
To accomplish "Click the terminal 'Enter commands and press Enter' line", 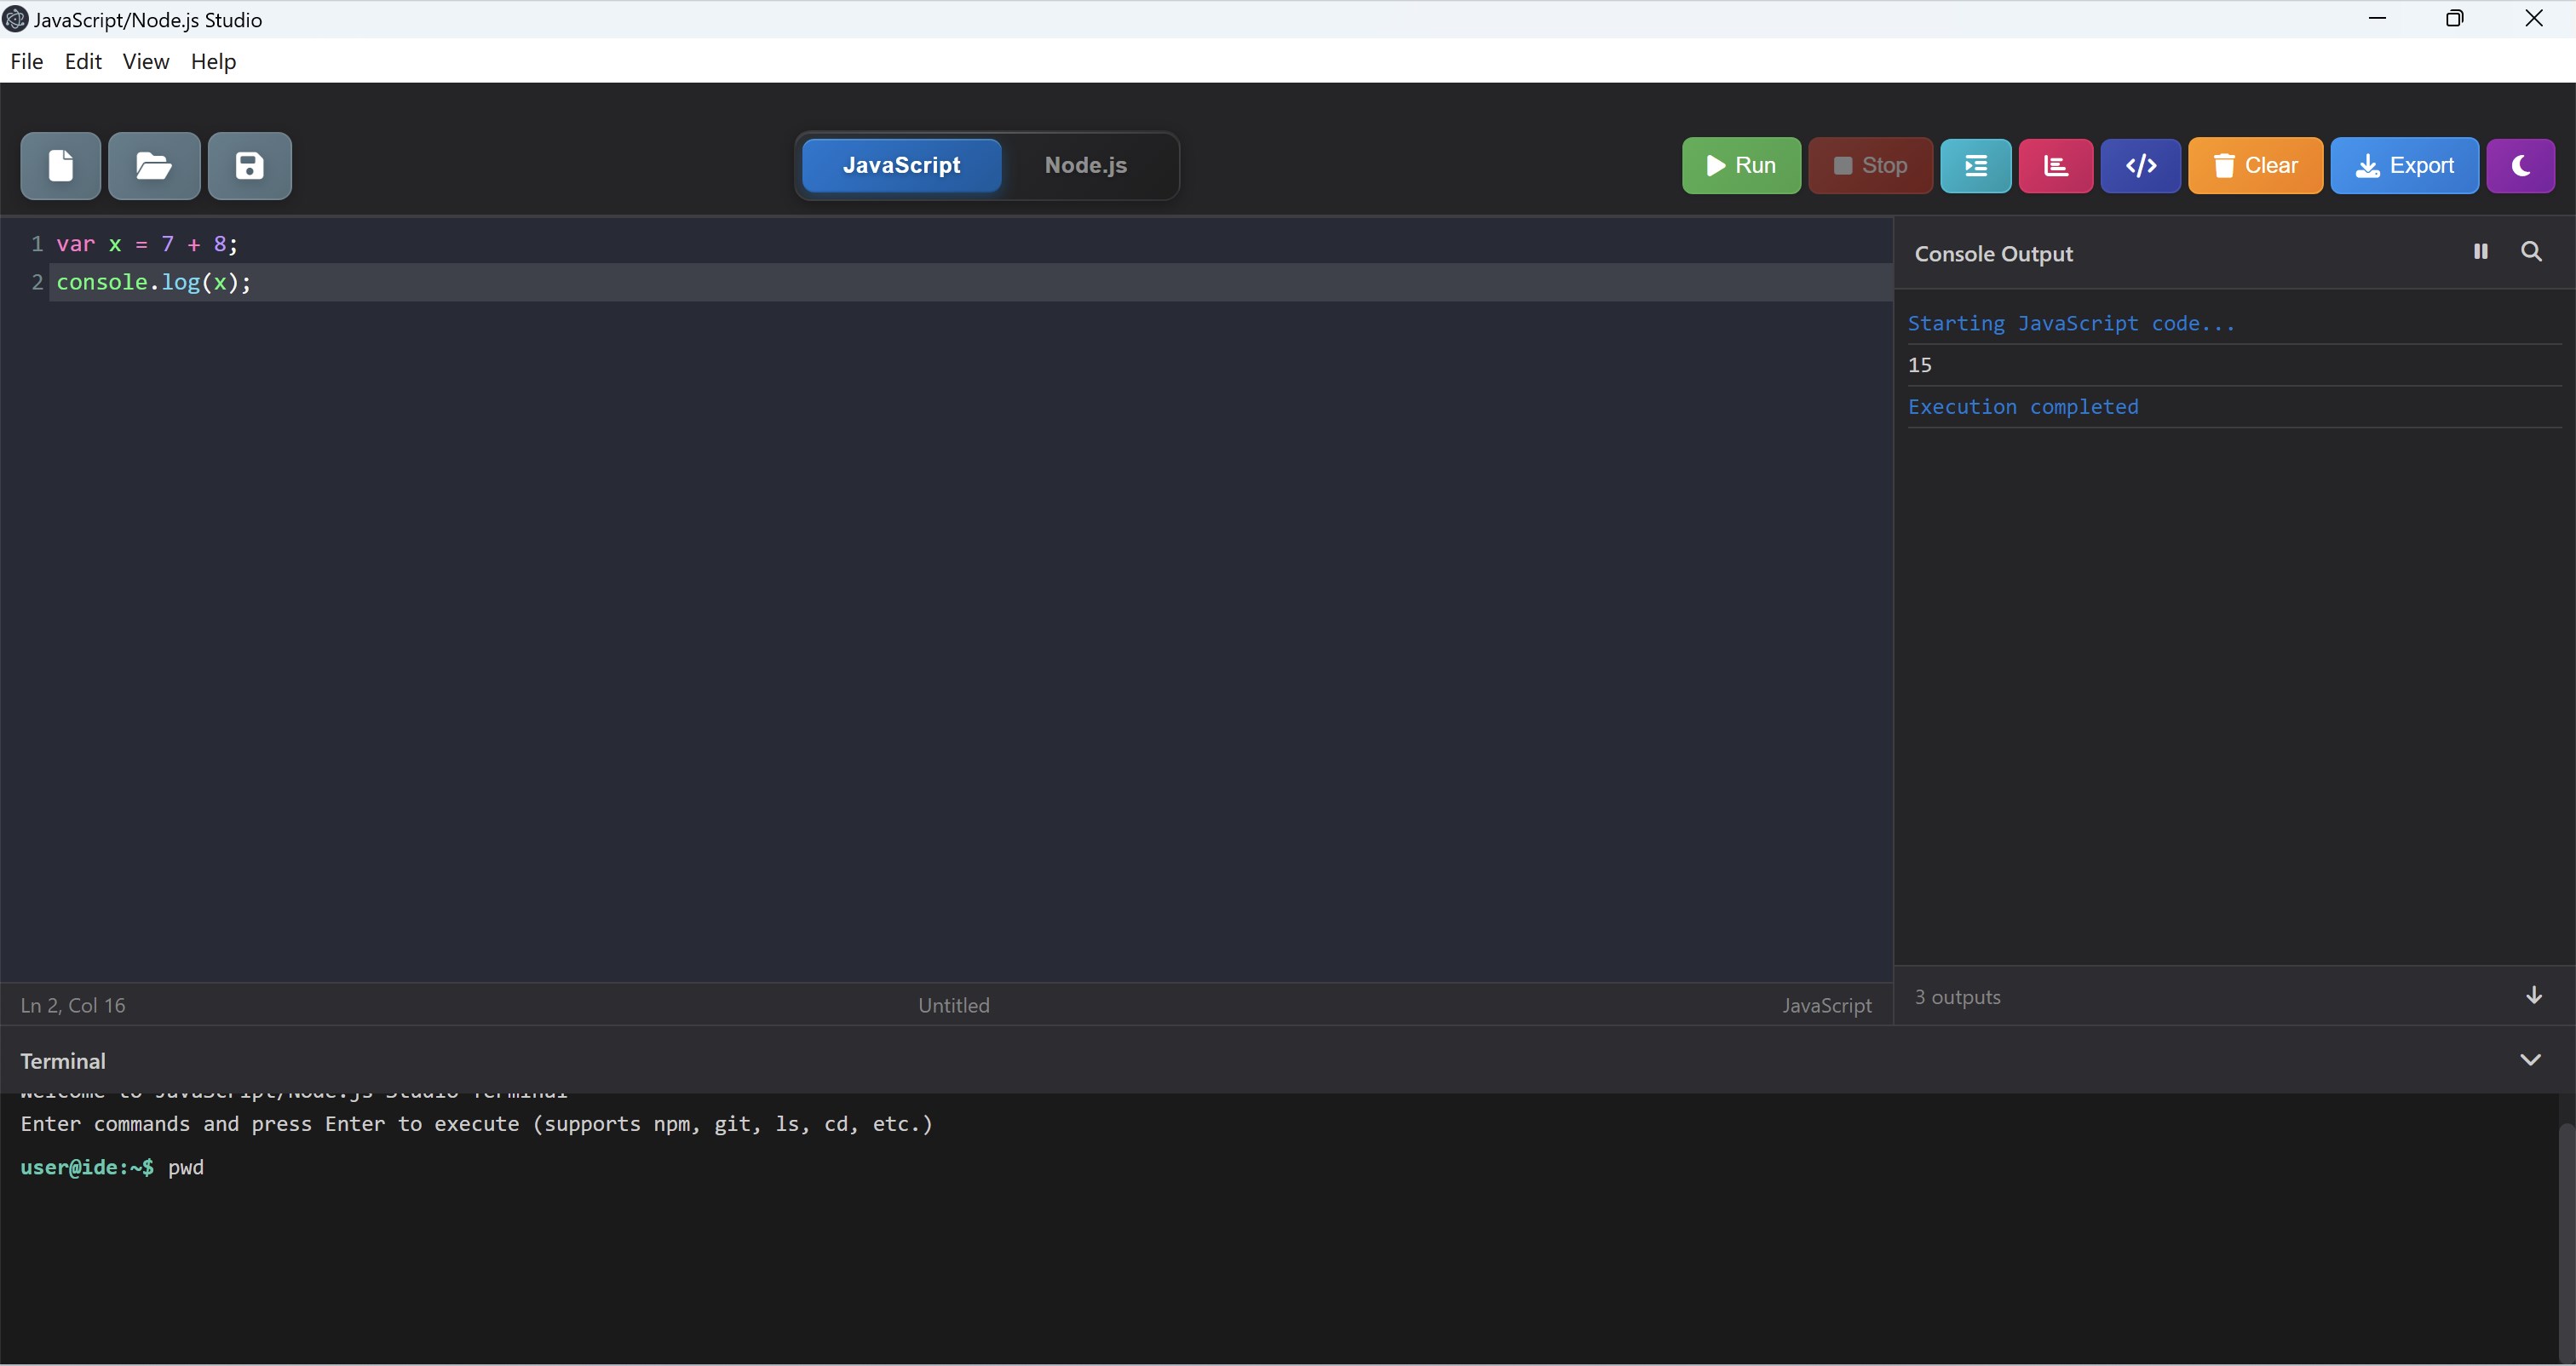I will (x=476, y=1124).
